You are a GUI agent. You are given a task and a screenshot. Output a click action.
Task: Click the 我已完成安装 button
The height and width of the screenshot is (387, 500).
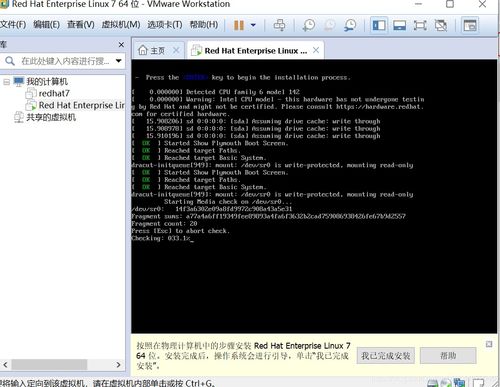[x=386, y=356]
